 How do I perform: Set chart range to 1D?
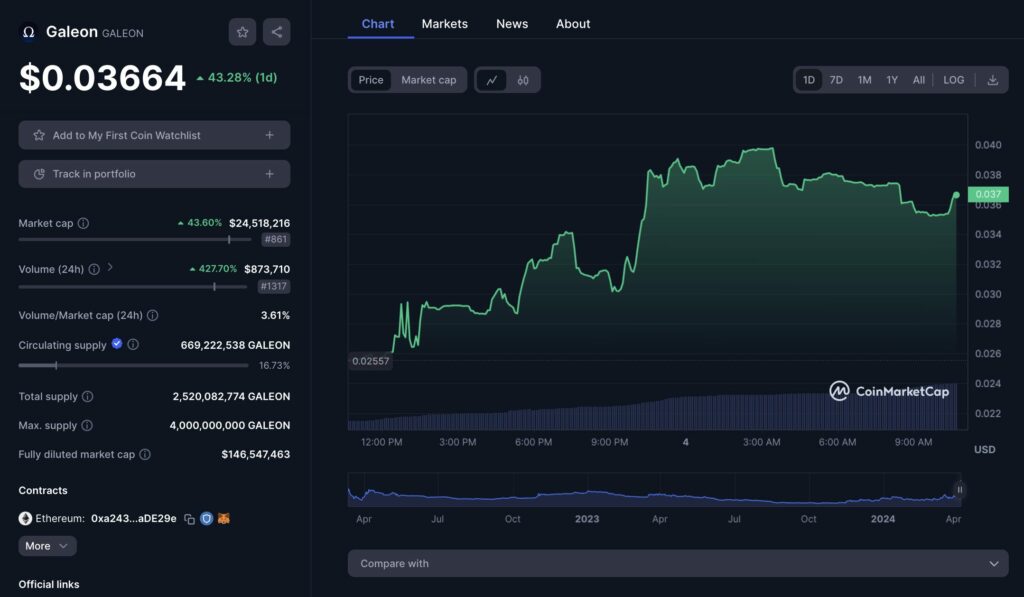click(808, 80)
